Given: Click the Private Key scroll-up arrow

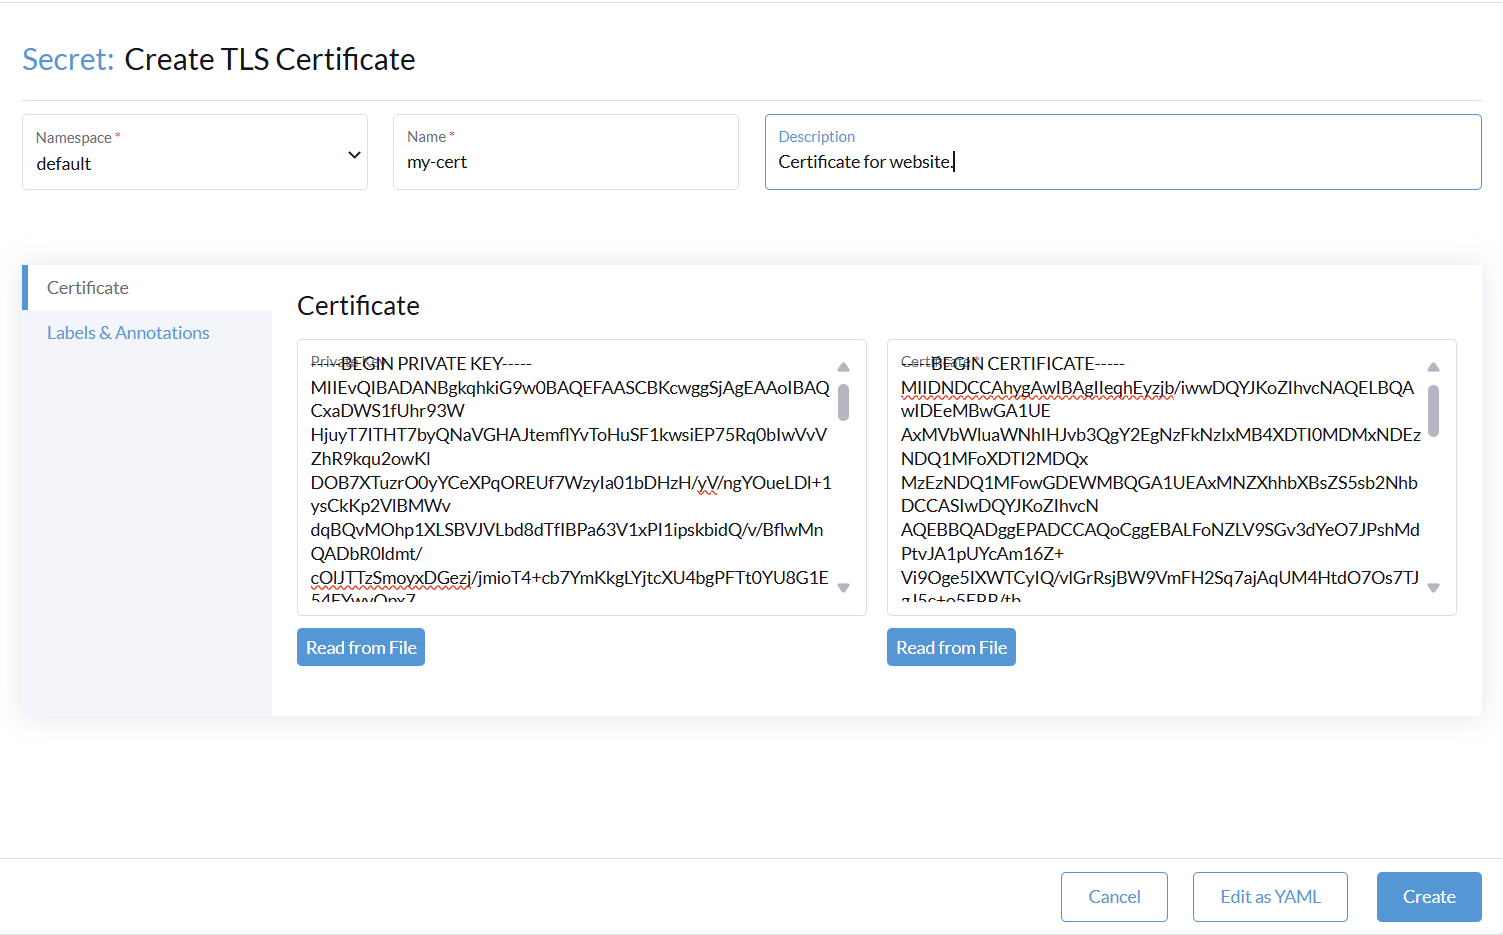Looking at the screenshot, I should (x=843, y=367).
